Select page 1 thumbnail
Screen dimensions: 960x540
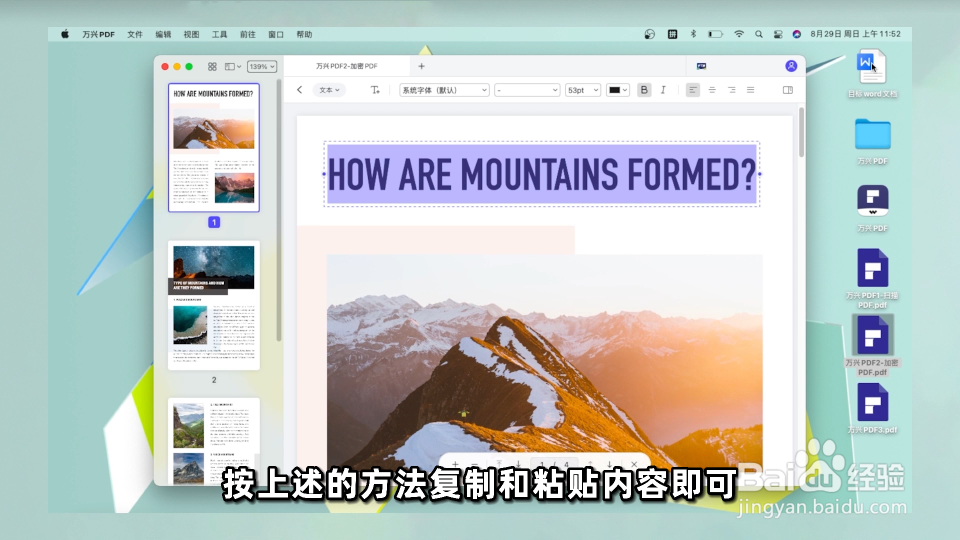click(x=214, y=148)
